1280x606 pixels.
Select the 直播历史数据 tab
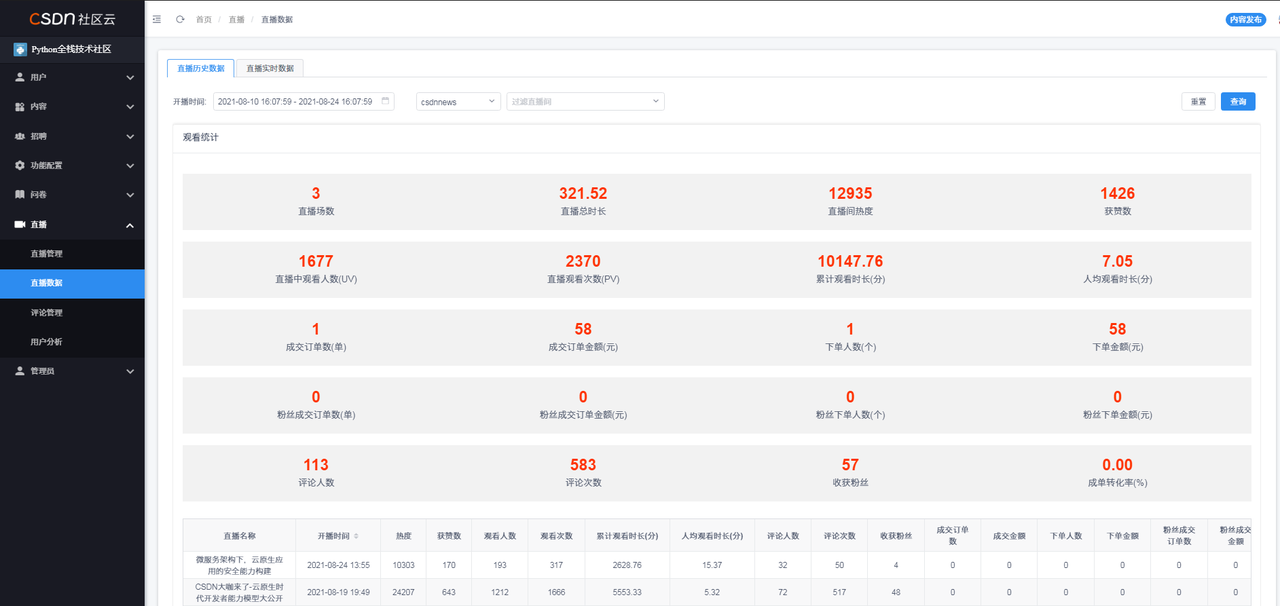(201, 68)
